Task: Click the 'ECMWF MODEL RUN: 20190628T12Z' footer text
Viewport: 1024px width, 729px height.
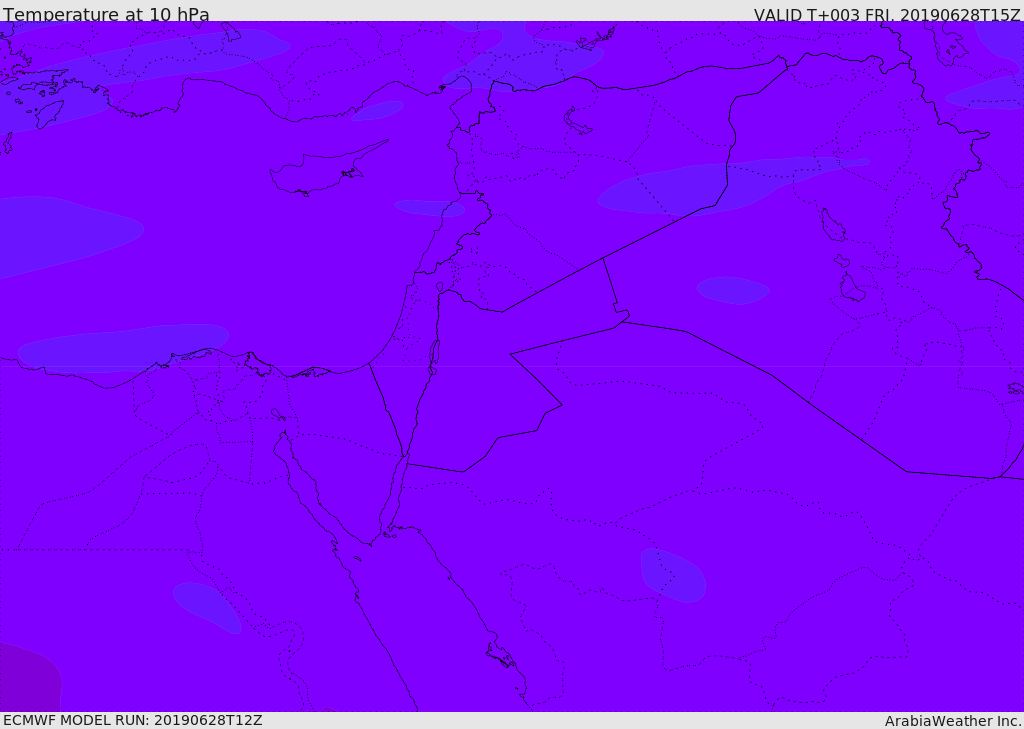Action: 133,721
